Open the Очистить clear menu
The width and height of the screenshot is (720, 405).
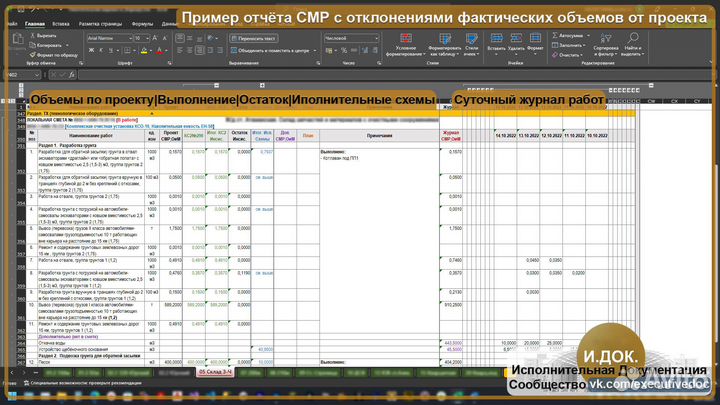(x=568, y=55)
